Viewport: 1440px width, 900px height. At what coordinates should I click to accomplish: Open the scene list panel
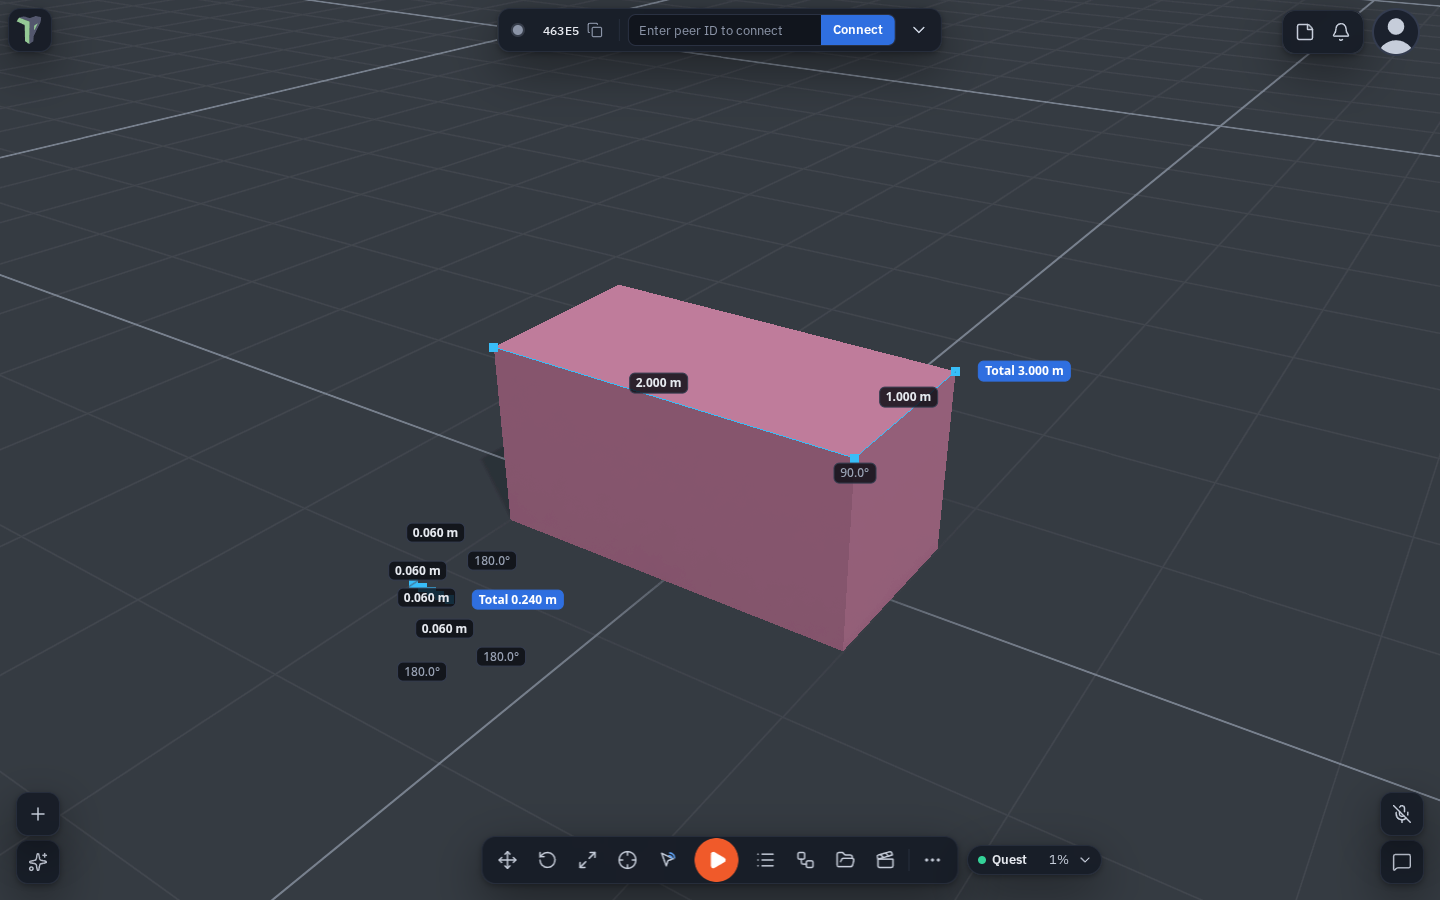tap(766, 860)
